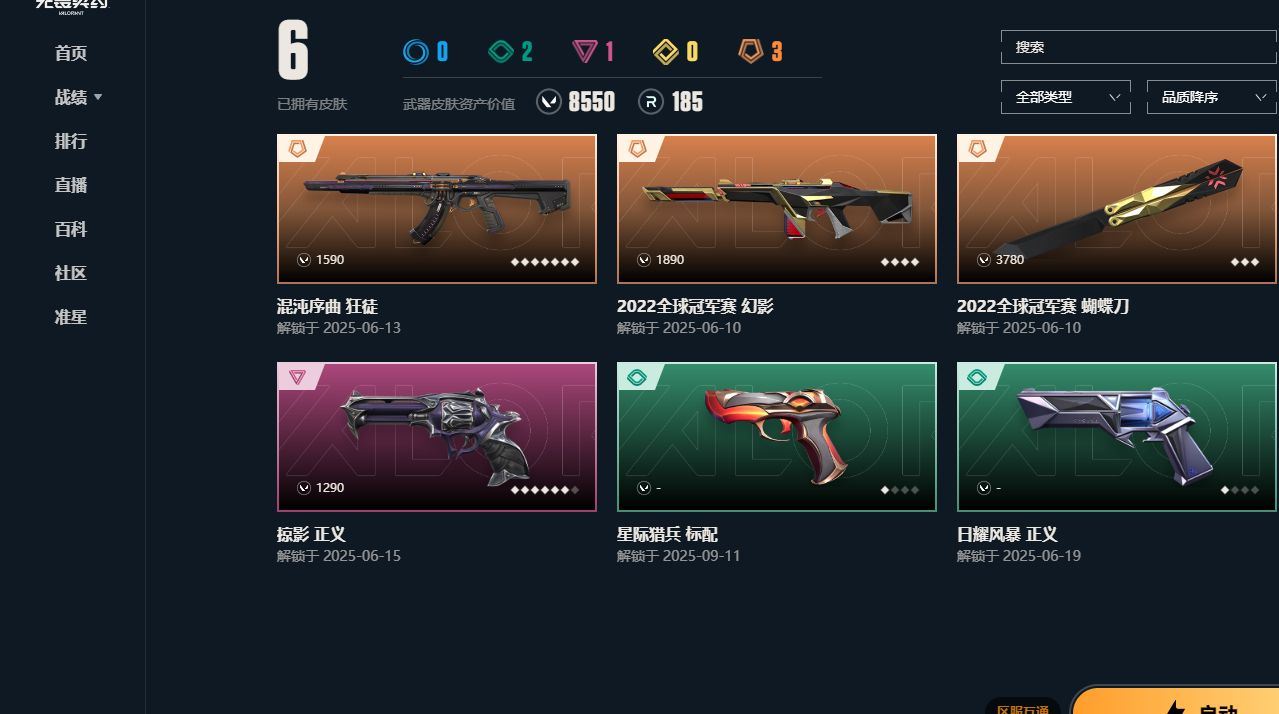Open the 品质降序 sort order dropdown
The width and height of the screenshot is (1279, 714).
[x=1212, y=97]
